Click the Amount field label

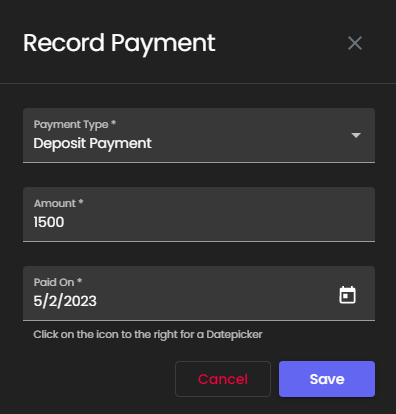point(58,203)
